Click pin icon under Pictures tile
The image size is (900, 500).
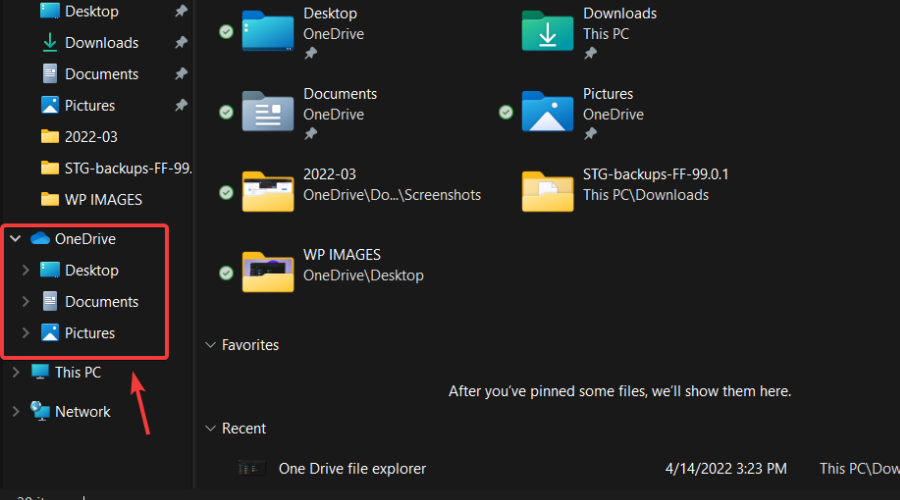[590, 134]
